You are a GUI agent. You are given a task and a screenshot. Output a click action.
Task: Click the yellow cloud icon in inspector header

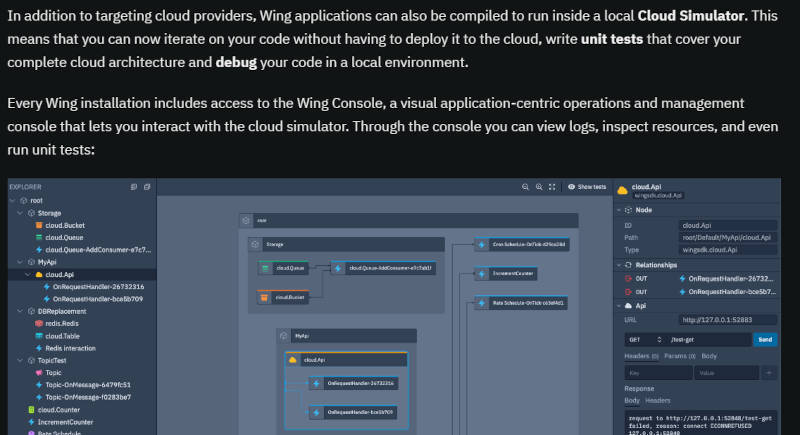(x=622, y=191)
